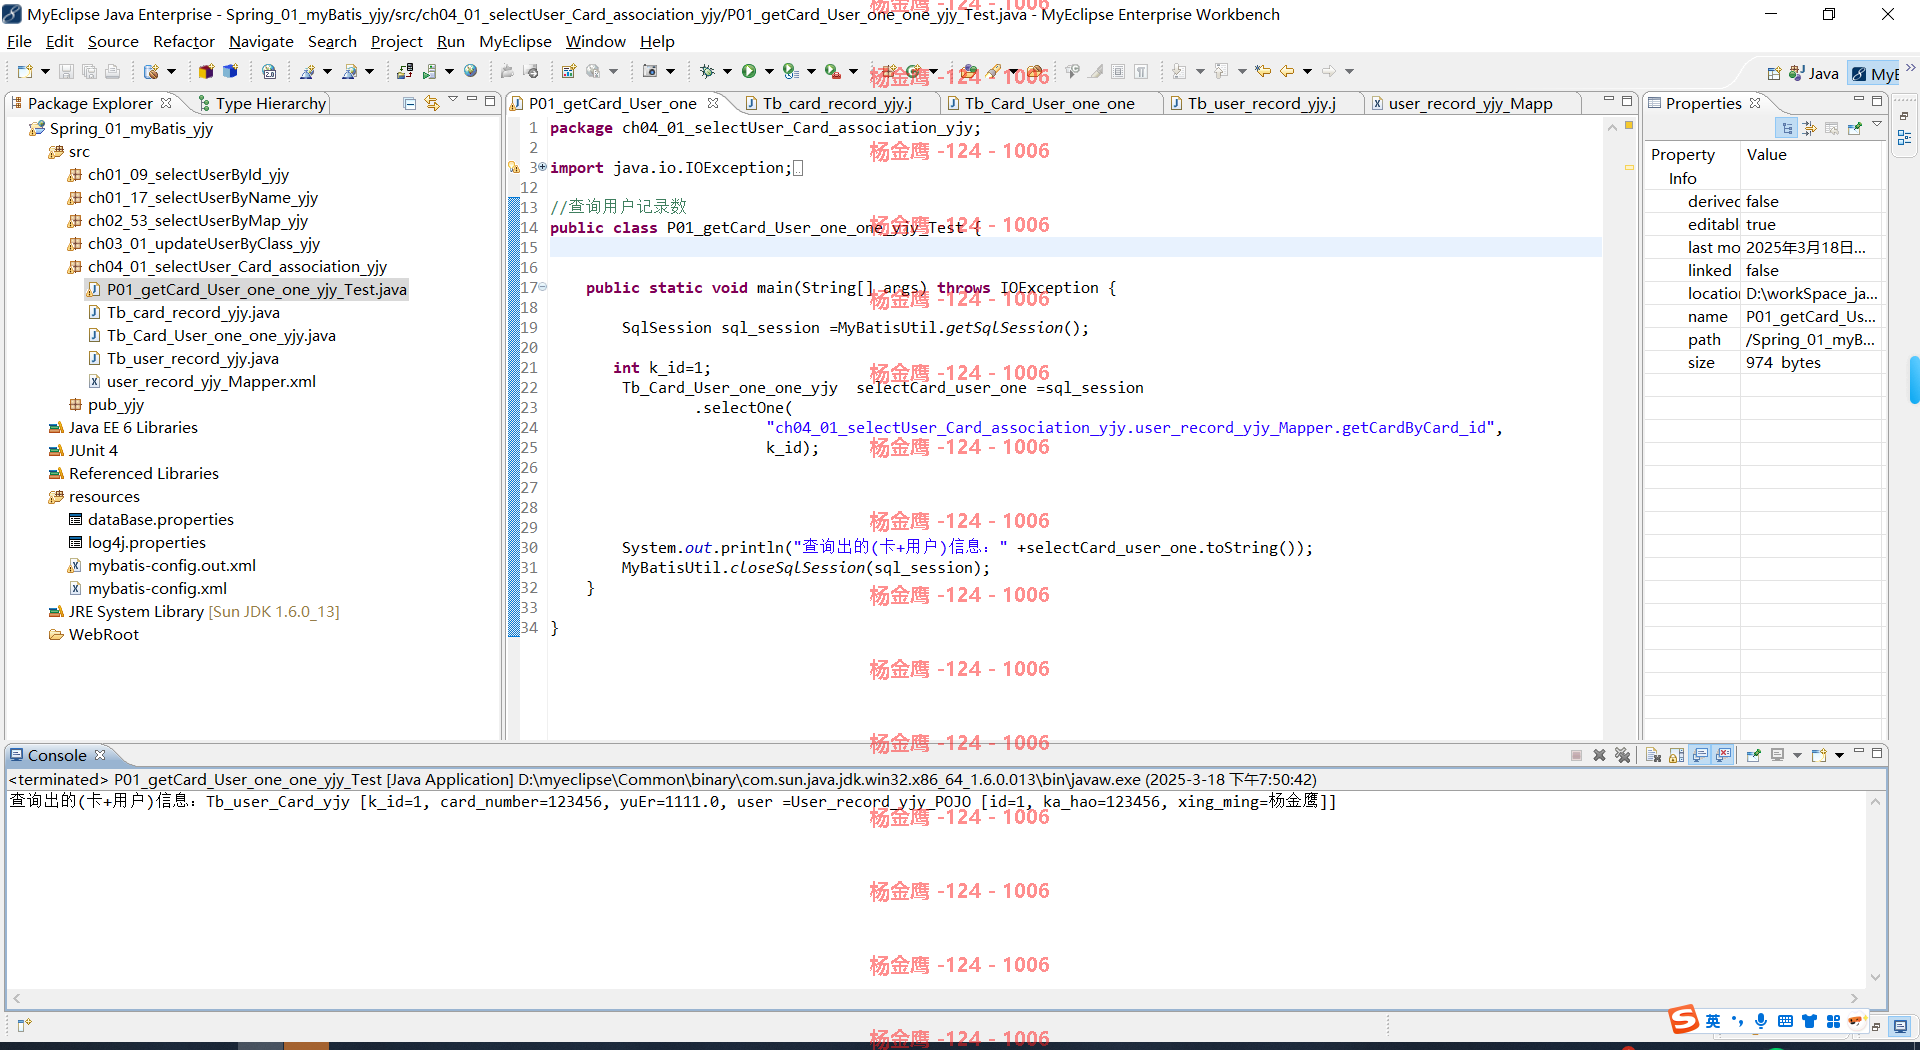Open the MyEclipse menu
Viewport: 1920px width, 1050px height.
point(515,41)
